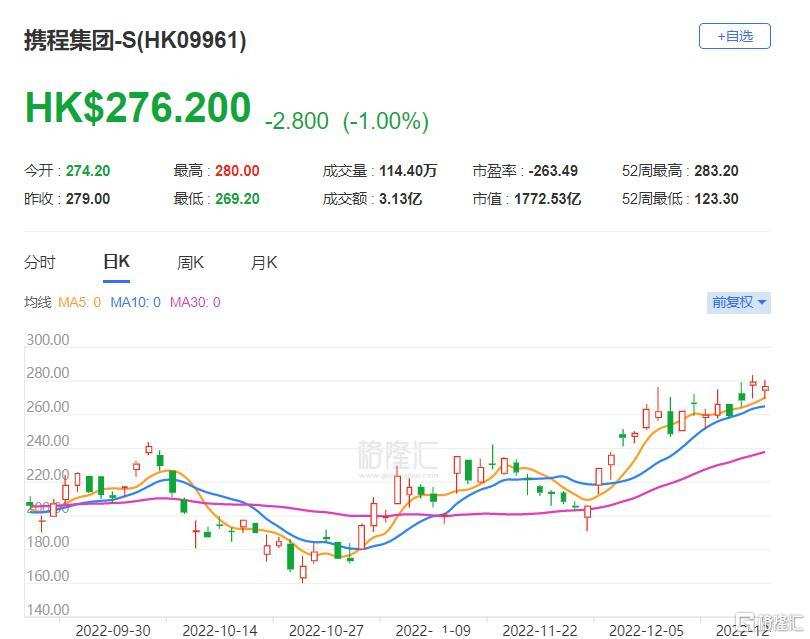Click the 180.00 price axis label
The height and width of the screenshot is (639, 810).
pyautogui.click(x=48, y=542)
